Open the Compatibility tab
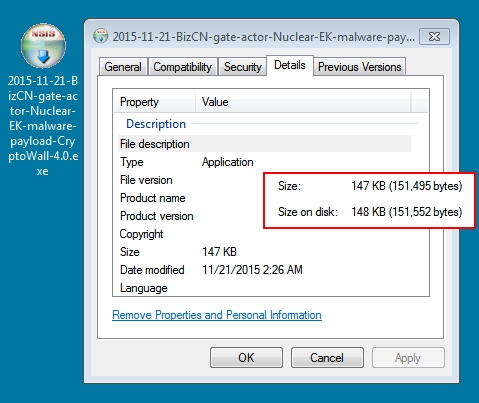 tap(183, 67)
